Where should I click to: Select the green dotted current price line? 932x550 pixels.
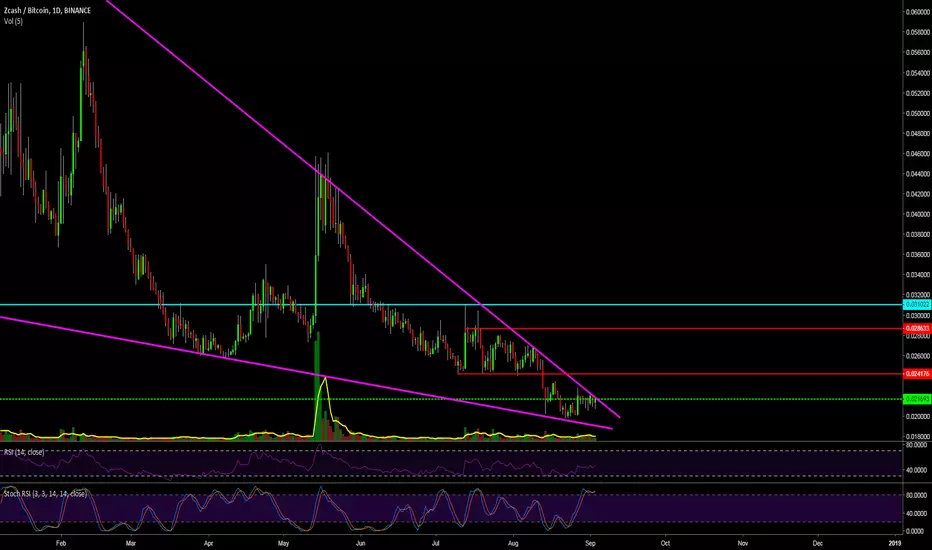451,399
